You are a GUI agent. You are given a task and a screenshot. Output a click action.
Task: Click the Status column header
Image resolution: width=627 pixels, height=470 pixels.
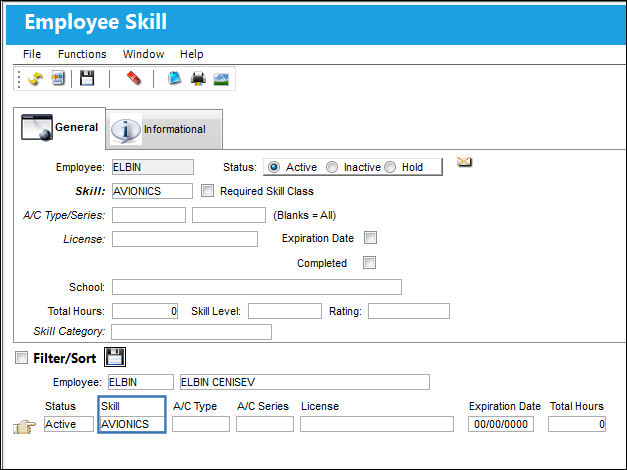[x=60, y=406]
